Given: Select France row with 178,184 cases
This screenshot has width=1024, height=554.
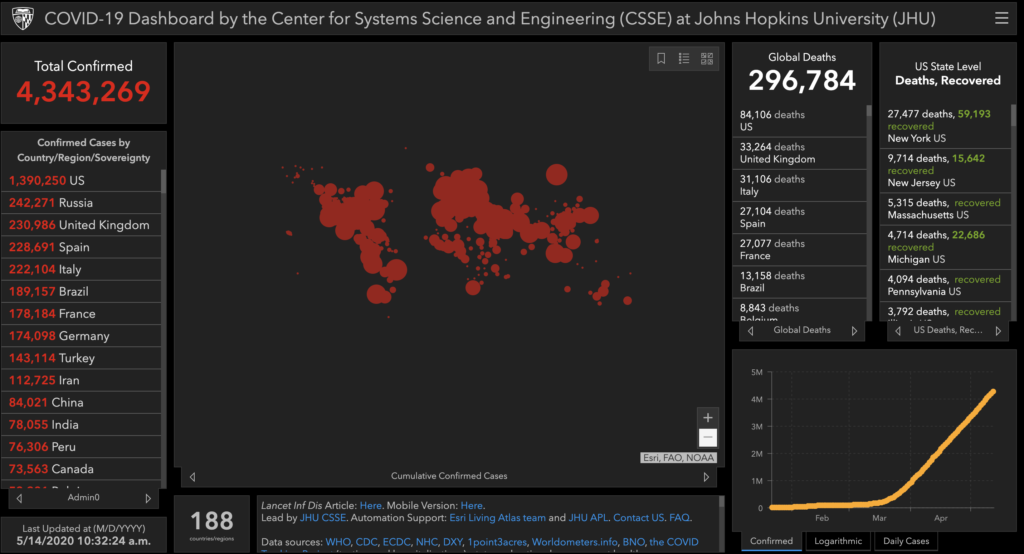Looking at the screenshot, I should (82, 314).
